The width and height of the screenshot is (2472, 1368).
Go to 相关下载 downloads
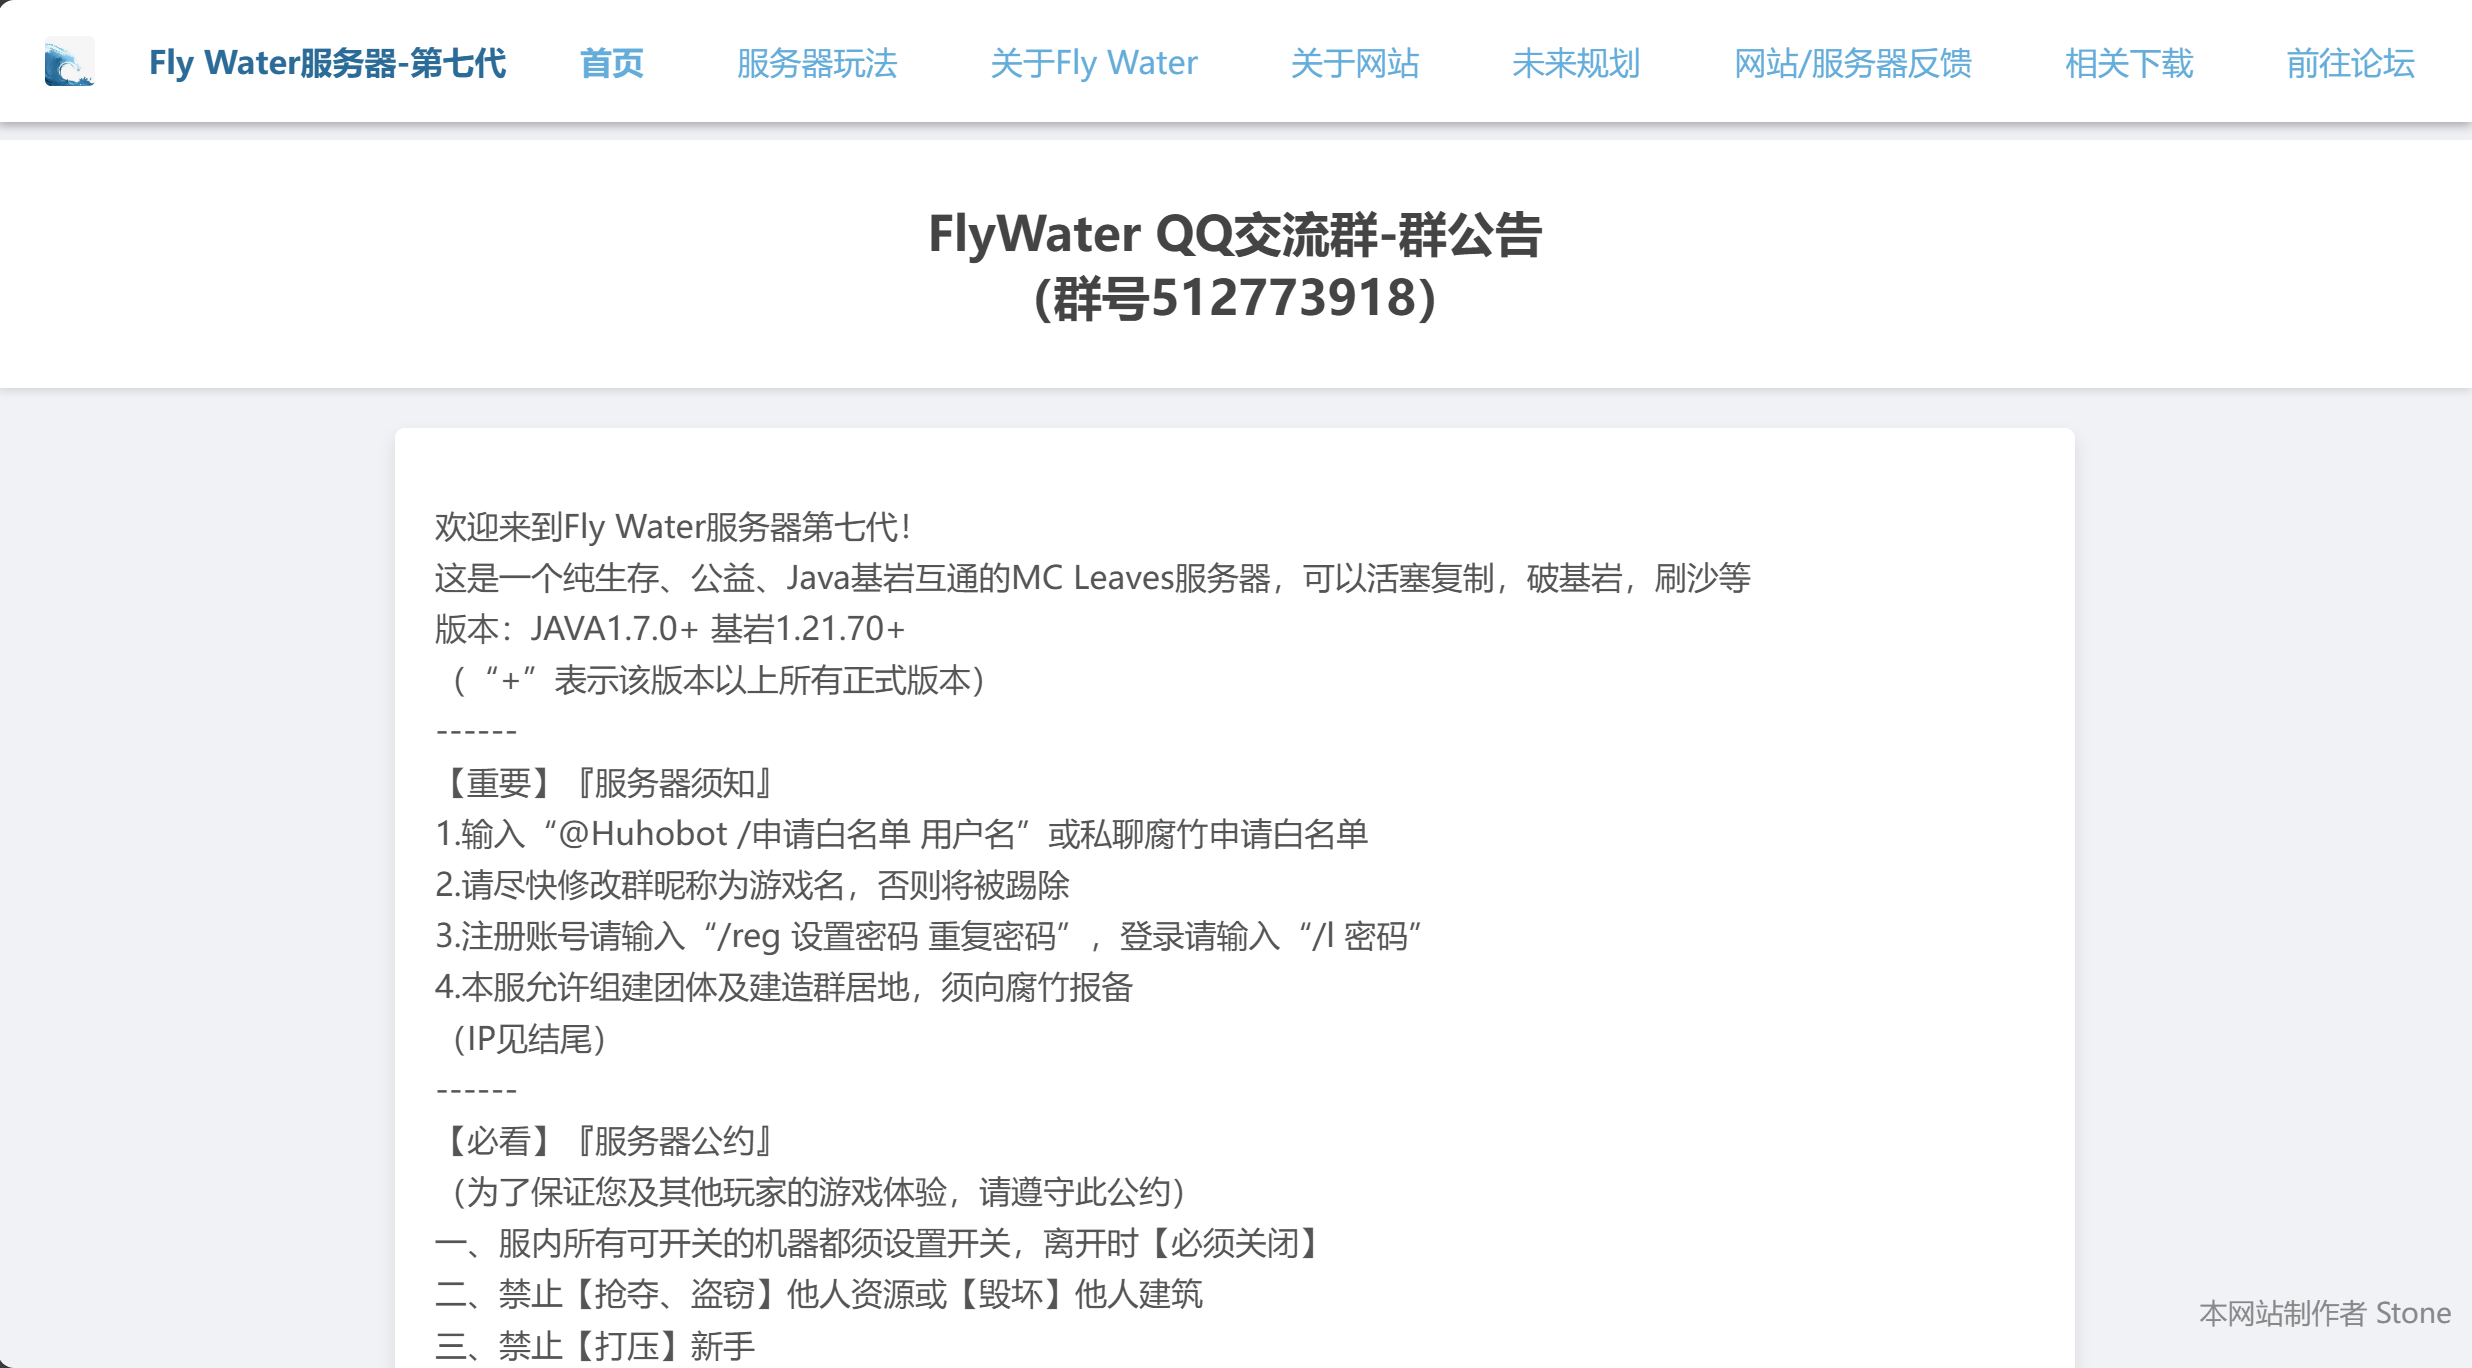point(2128,63)
